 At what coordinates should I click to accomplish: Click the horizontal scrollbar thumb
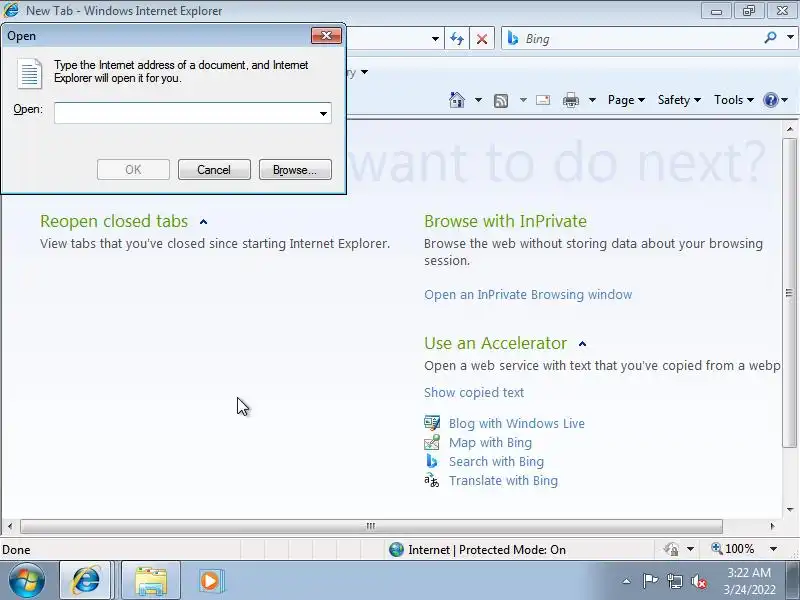[x=371, y=526]
